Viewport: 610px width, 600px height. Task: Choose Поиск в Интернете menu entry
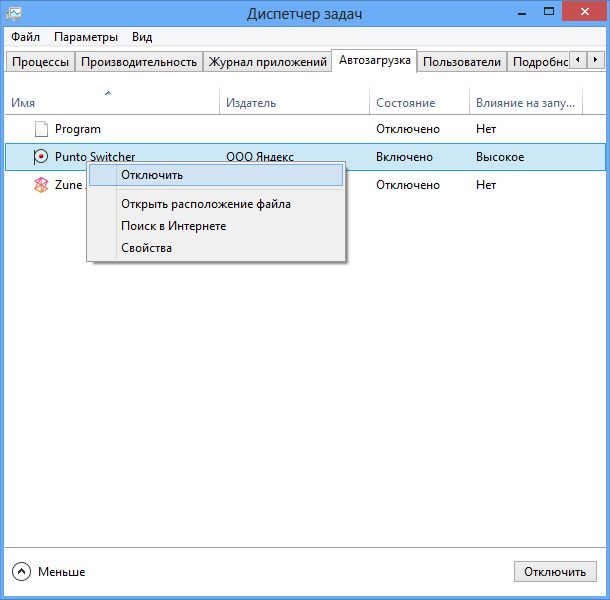[173, 226]
